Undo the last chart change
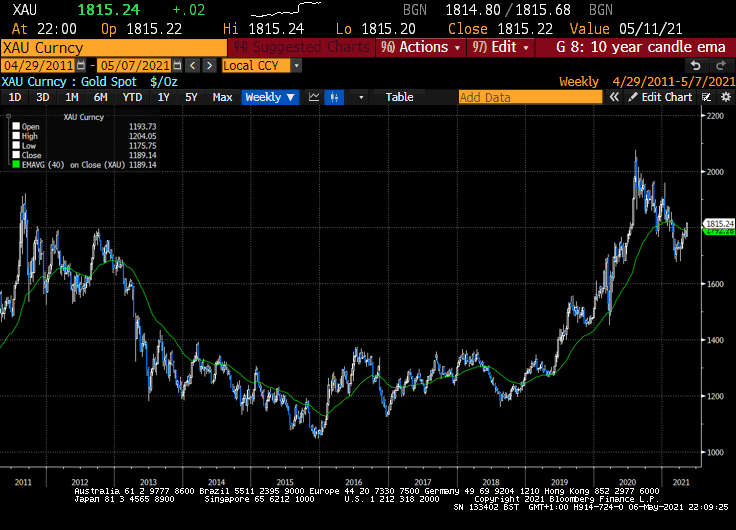736x530 pixels. (696, 66)
